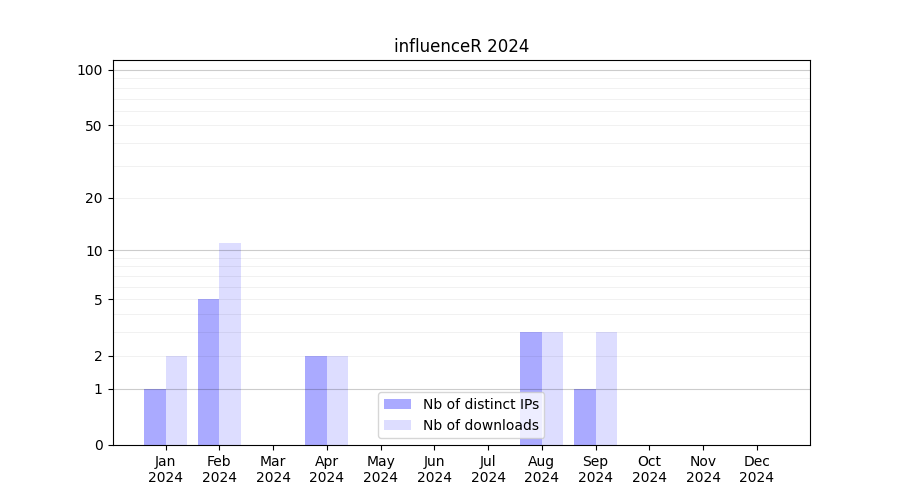Select the January distinct IPs bar

coord(155,417)
